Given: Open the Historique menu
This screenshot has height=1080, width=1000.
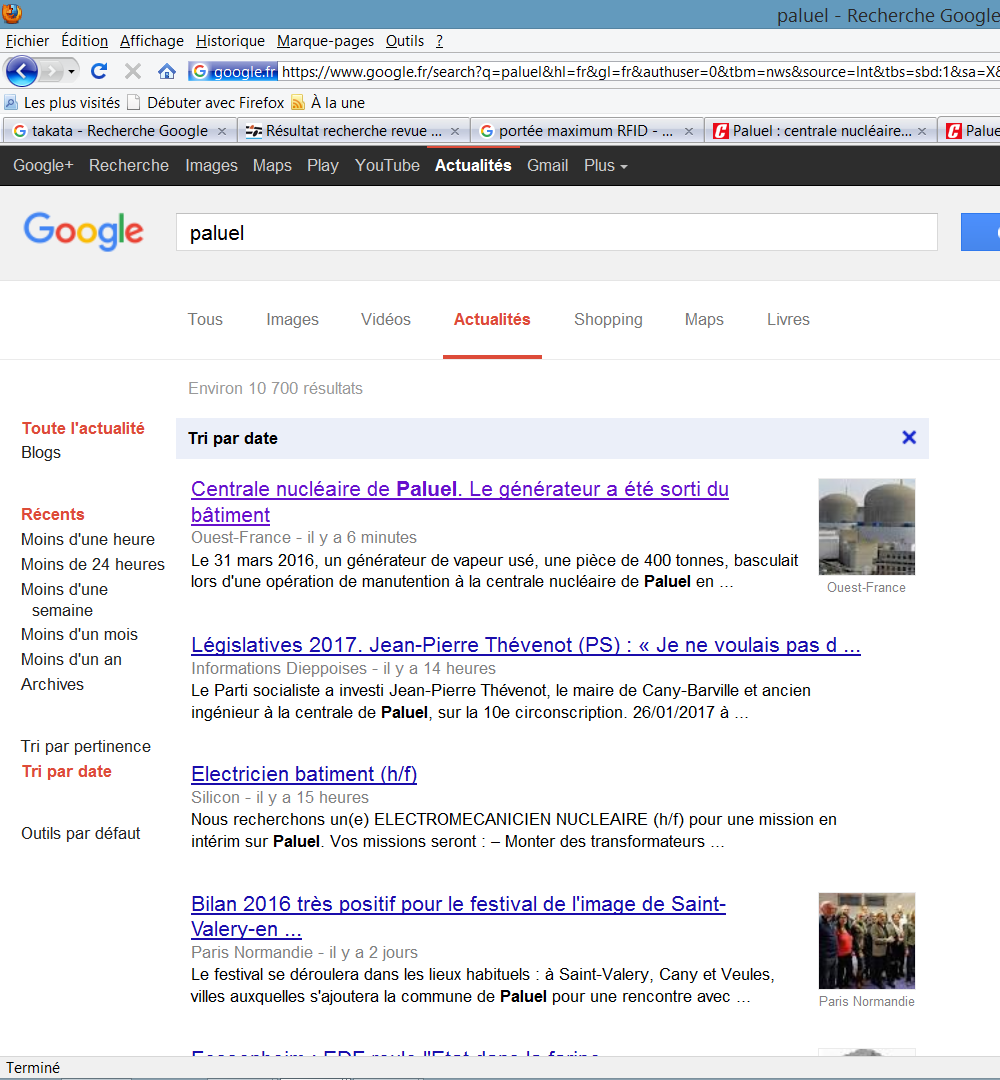Looking at the screenshot, I should coord(230,41).
